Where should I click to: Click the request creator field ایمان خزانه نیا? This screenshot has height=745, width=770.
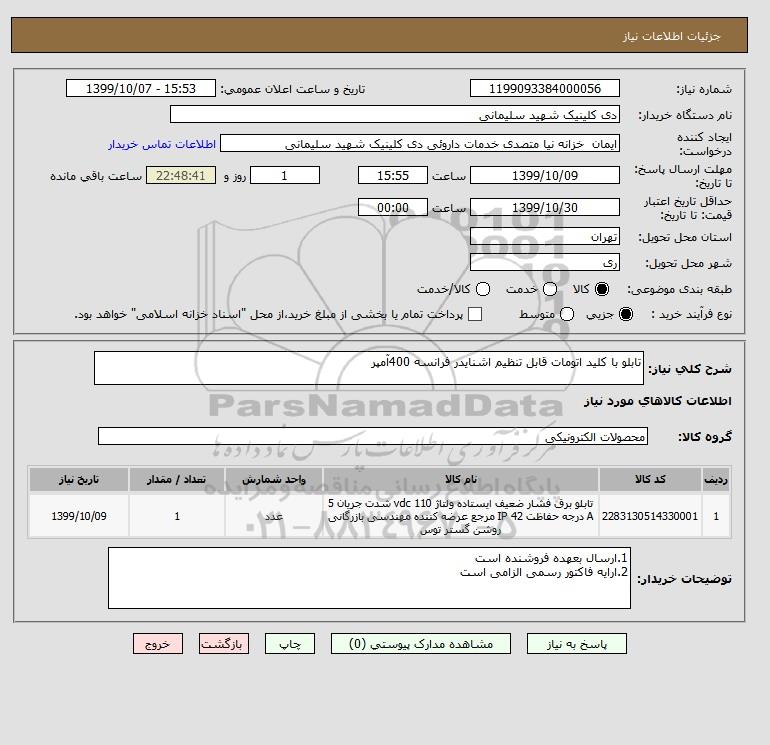coord(420,143)
